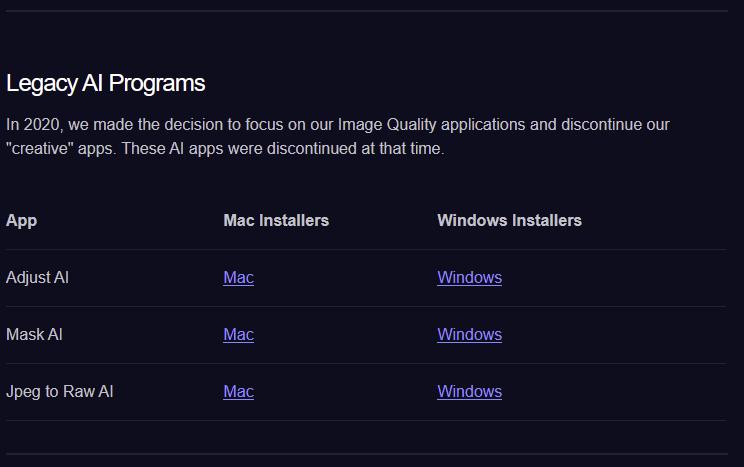744x467 pixels.
Task: Click the Mac link in the Mask AI row
Action: tap(238, 335)
